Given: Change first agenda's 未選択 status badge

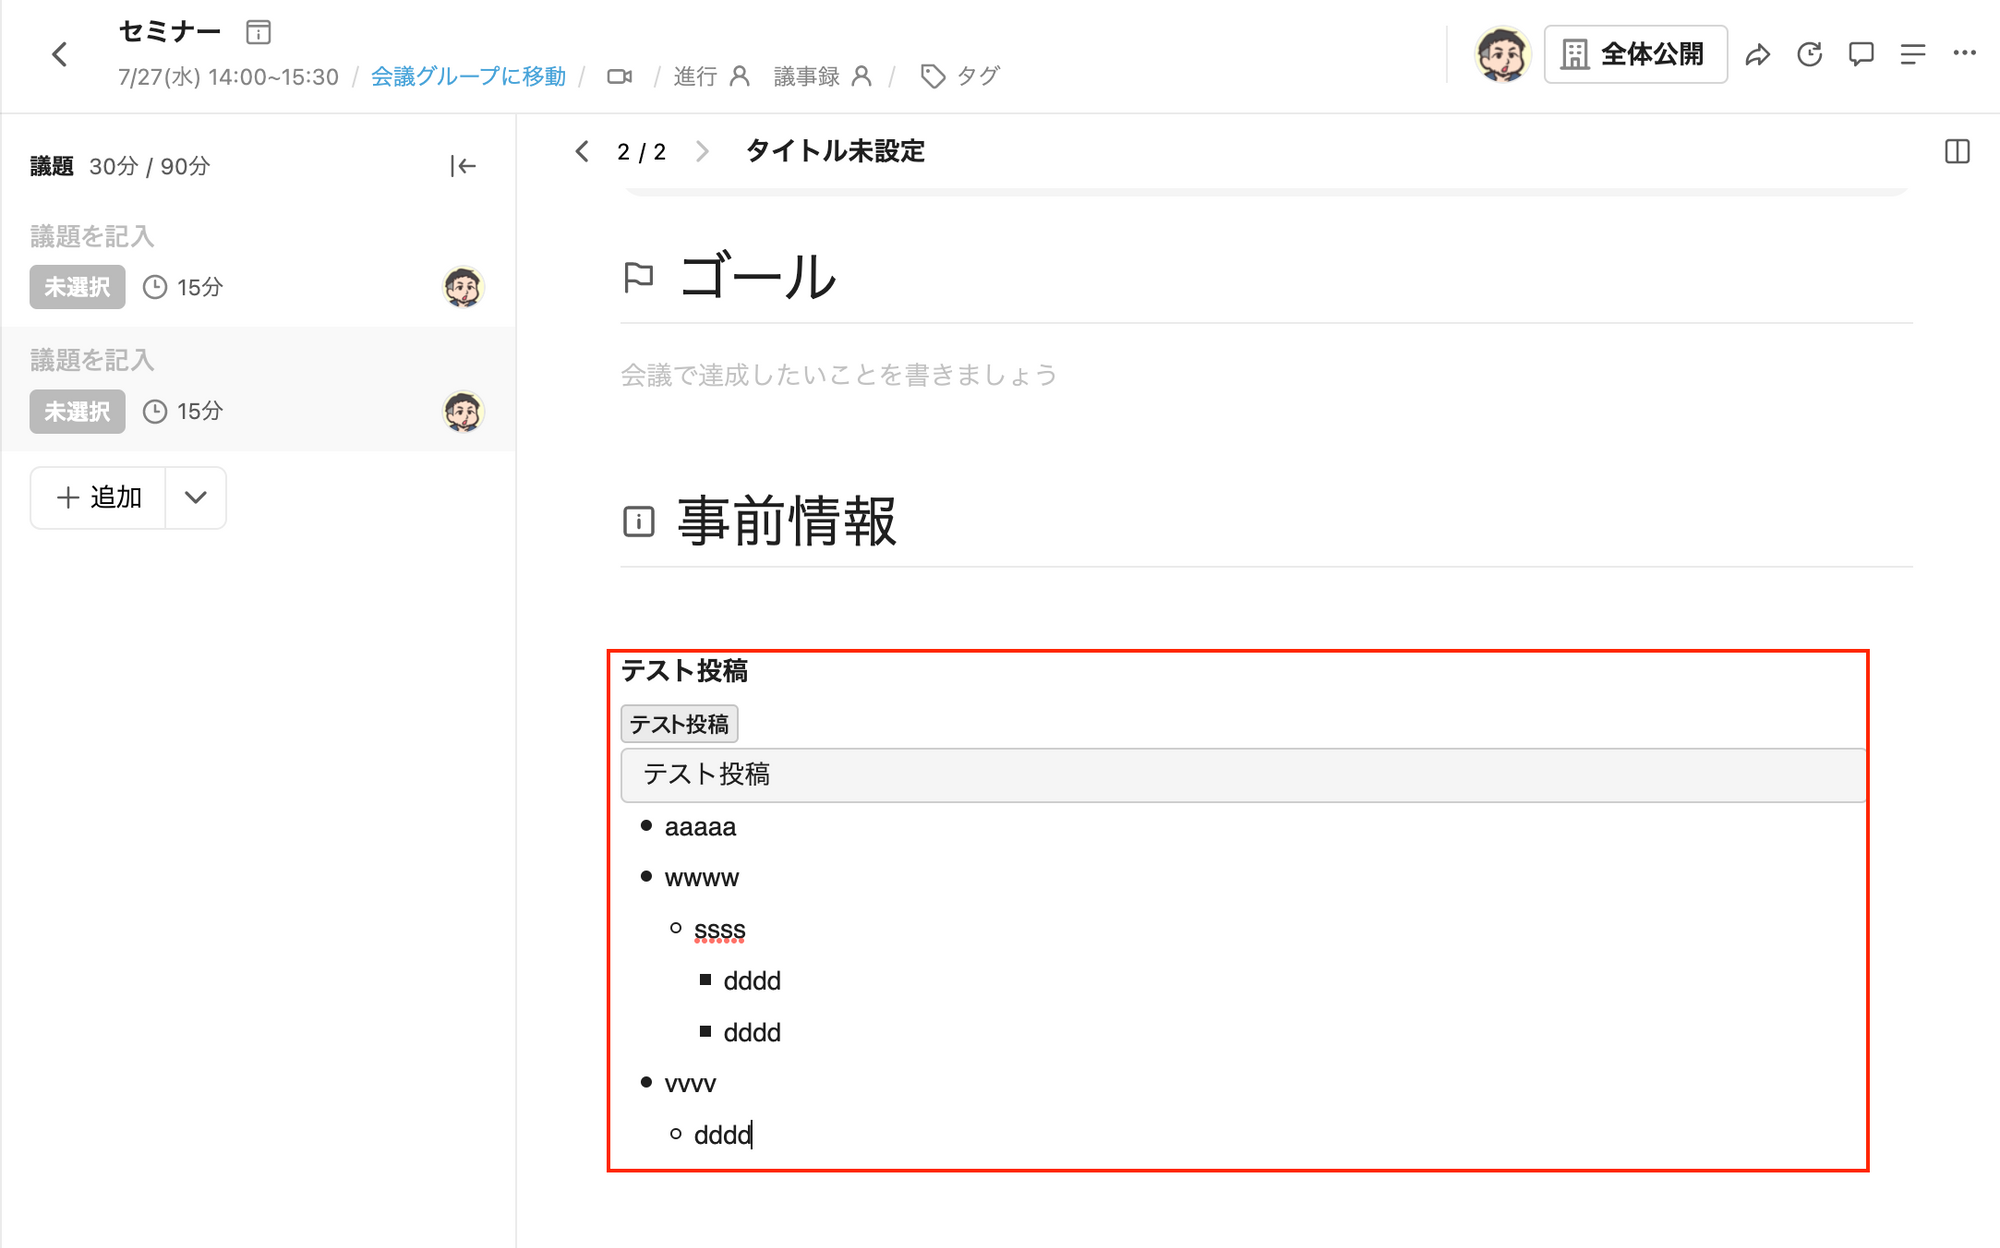Looking at the screenshot, I should pyautogui.click(x=77, y=287).
